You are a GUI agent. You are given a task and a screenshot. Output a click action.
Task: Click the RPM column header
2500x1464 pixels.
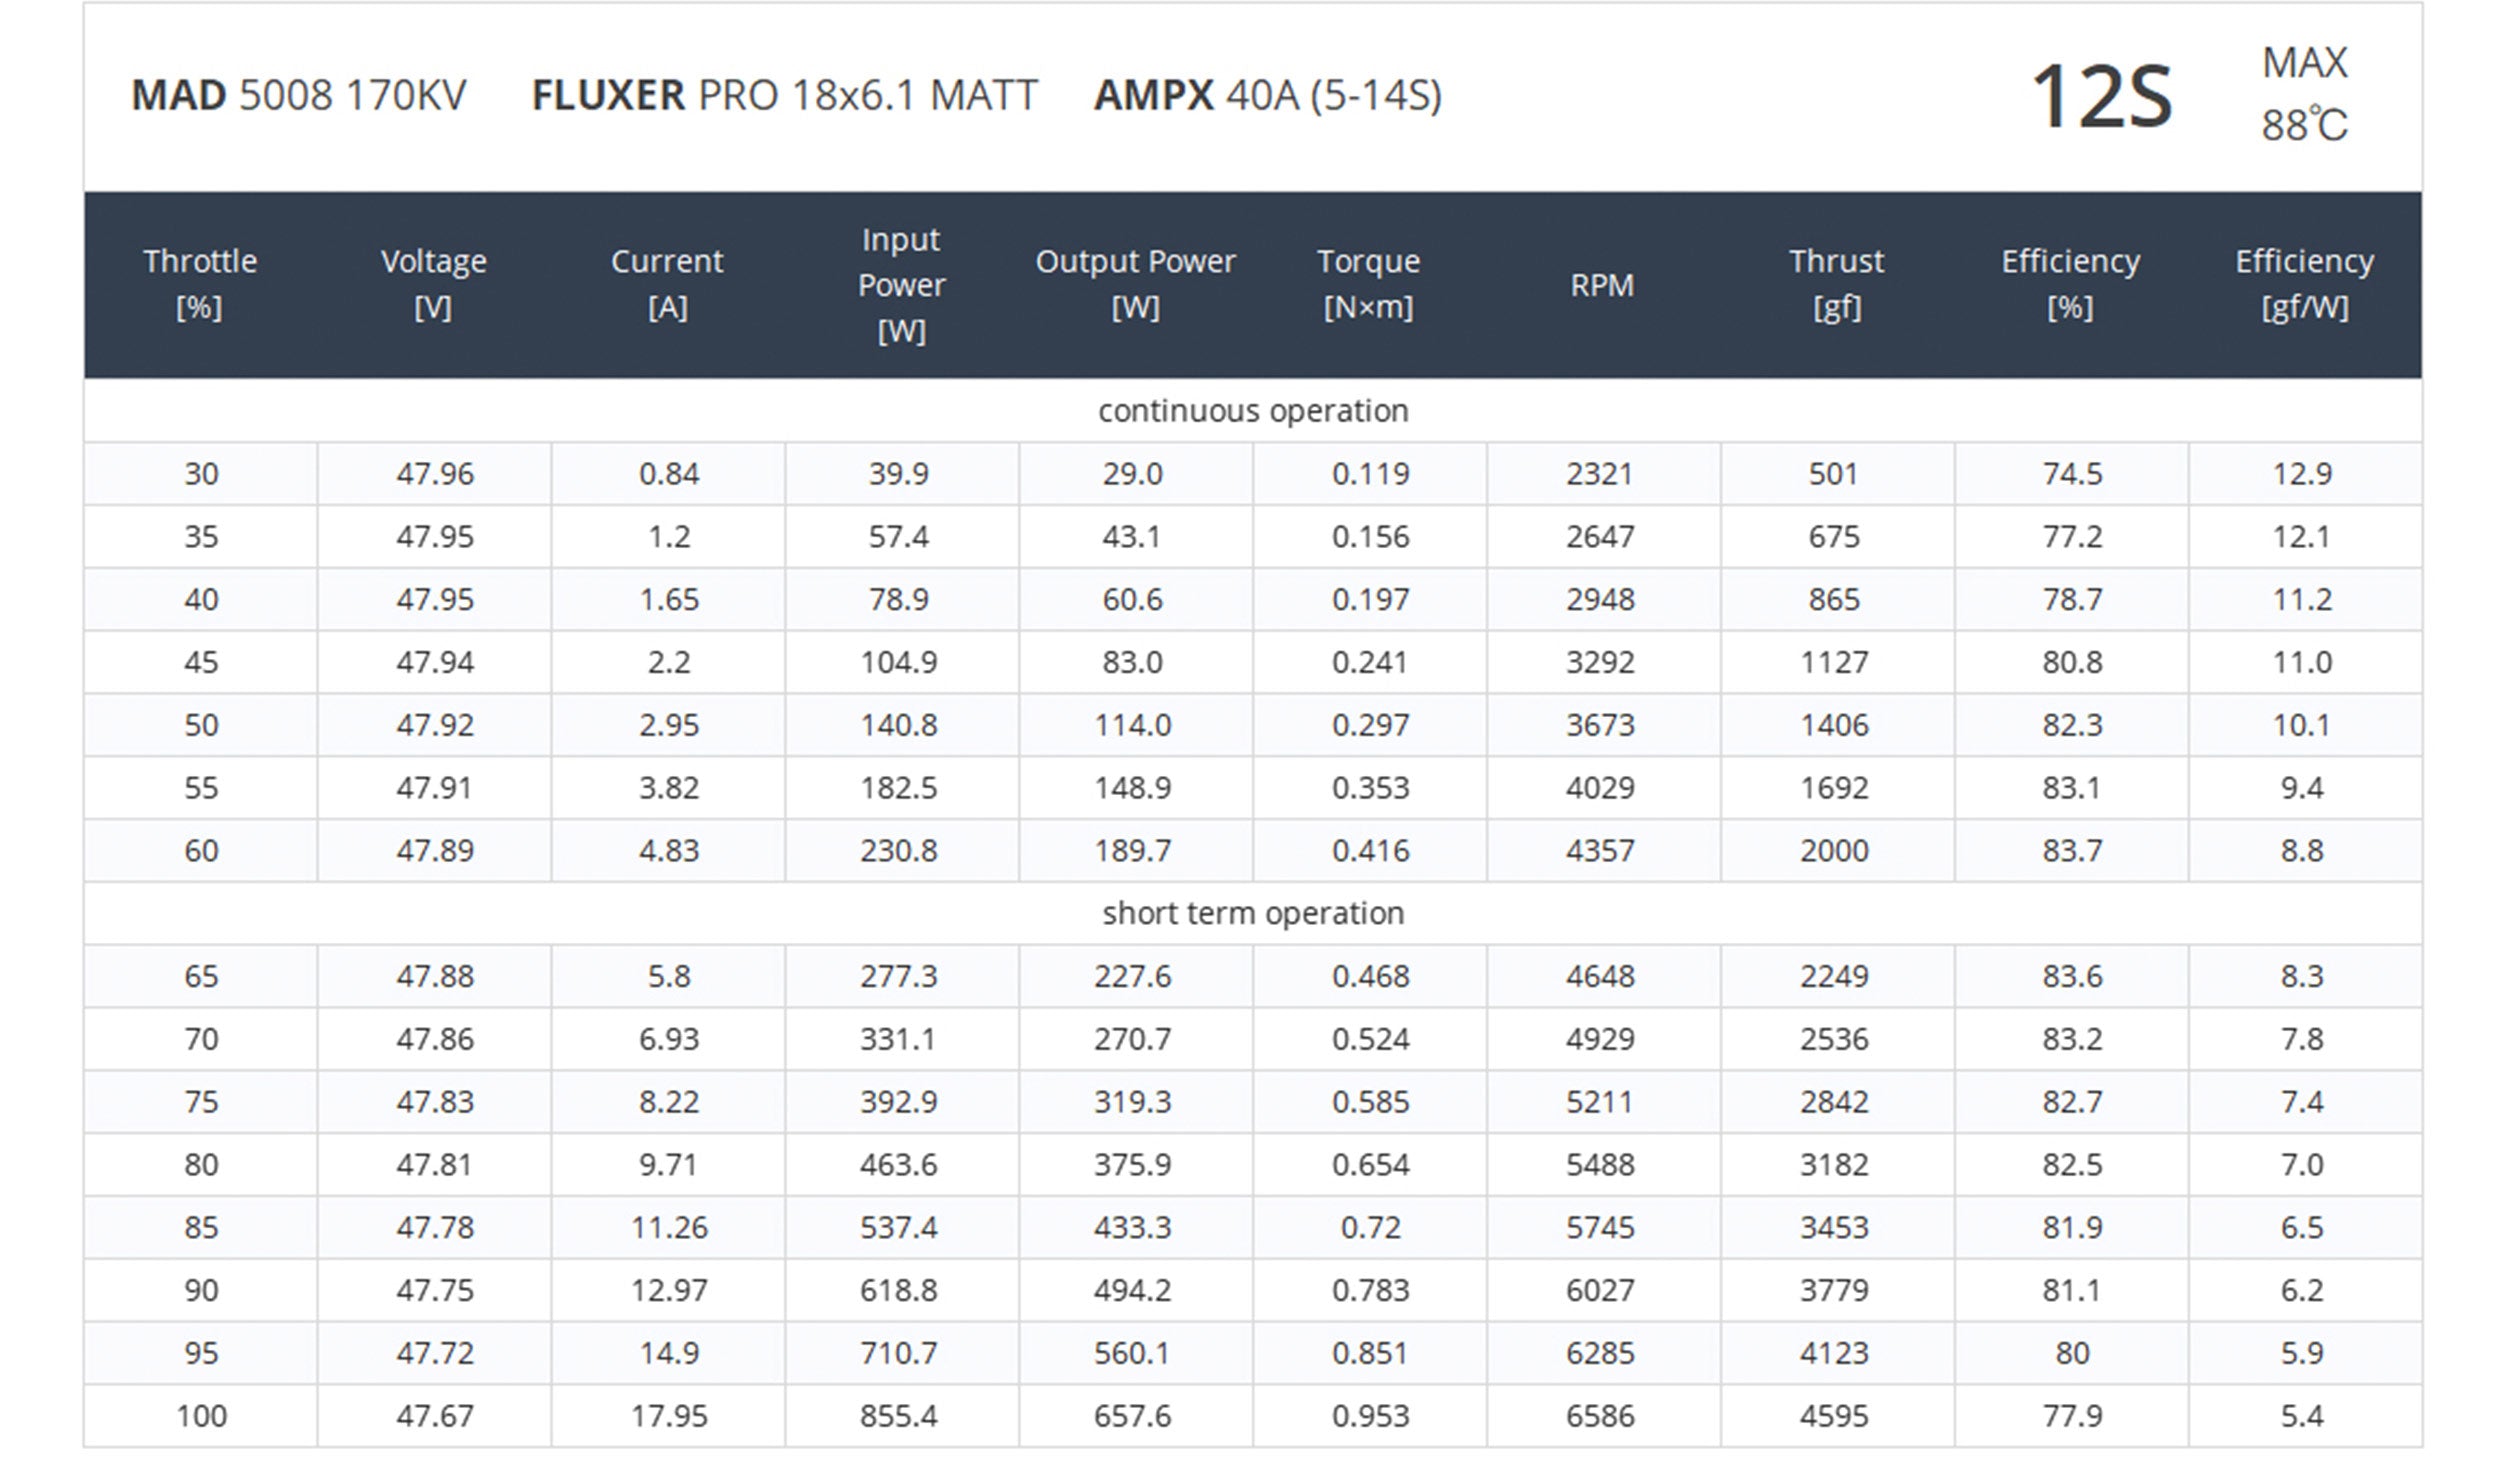(1601, 286)
